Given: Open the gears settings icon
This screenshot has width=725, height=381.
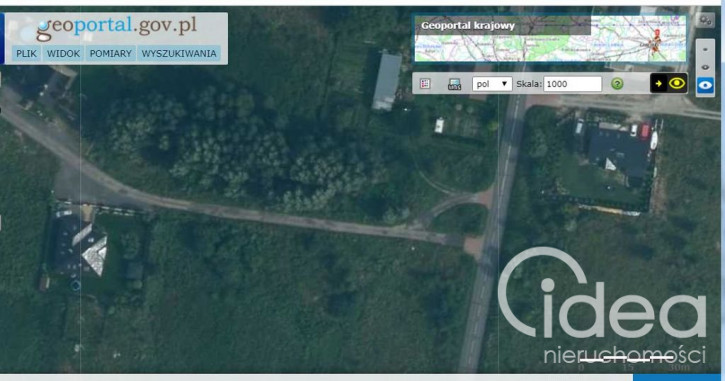Looking at the screenshot, I should click(705, 20).
